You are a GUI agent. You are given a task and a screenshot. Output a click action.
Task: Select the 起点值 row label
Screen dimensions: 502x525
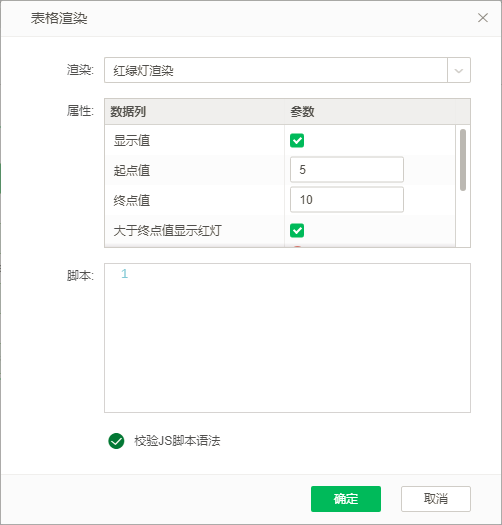pyautogui.click(x=132, y=170)
